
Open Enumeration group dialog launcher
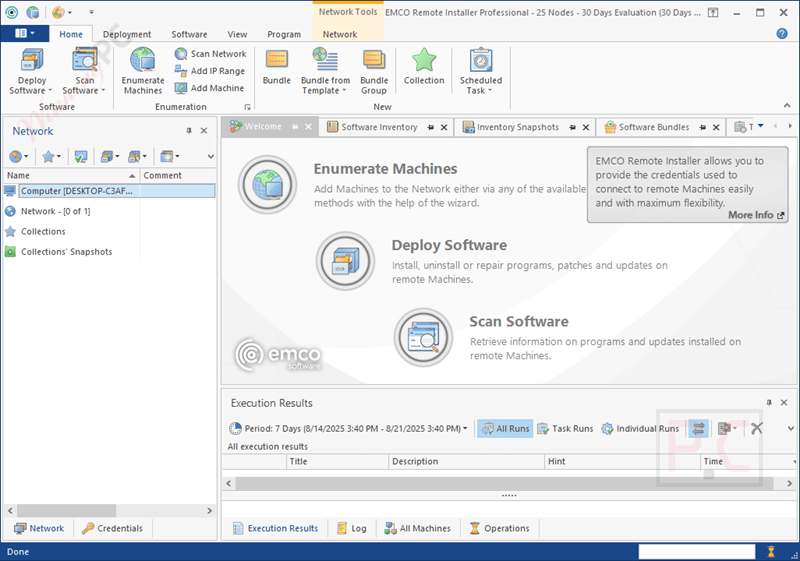pyautogui.click(x=247, y=107)
